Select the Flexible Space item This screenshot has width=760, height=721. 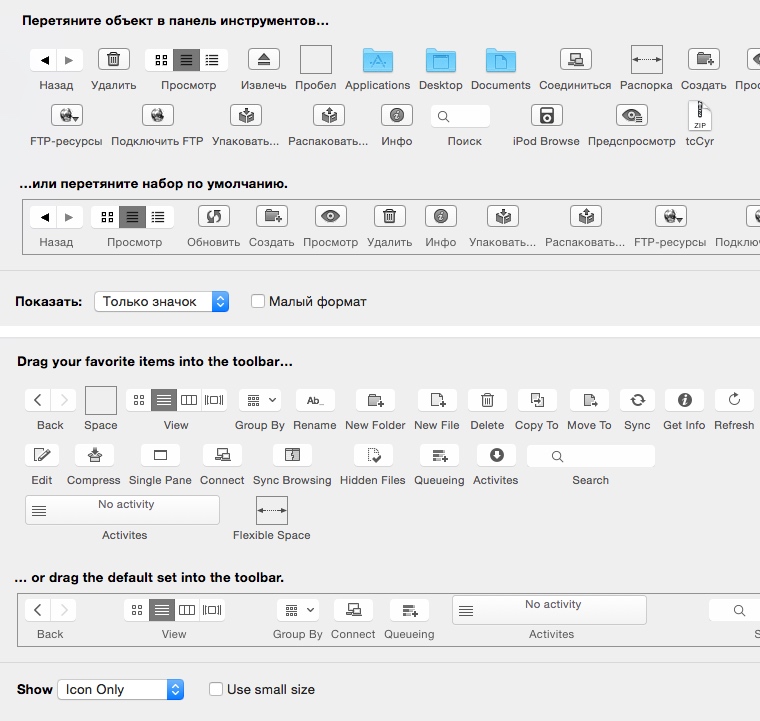(272, 511)
